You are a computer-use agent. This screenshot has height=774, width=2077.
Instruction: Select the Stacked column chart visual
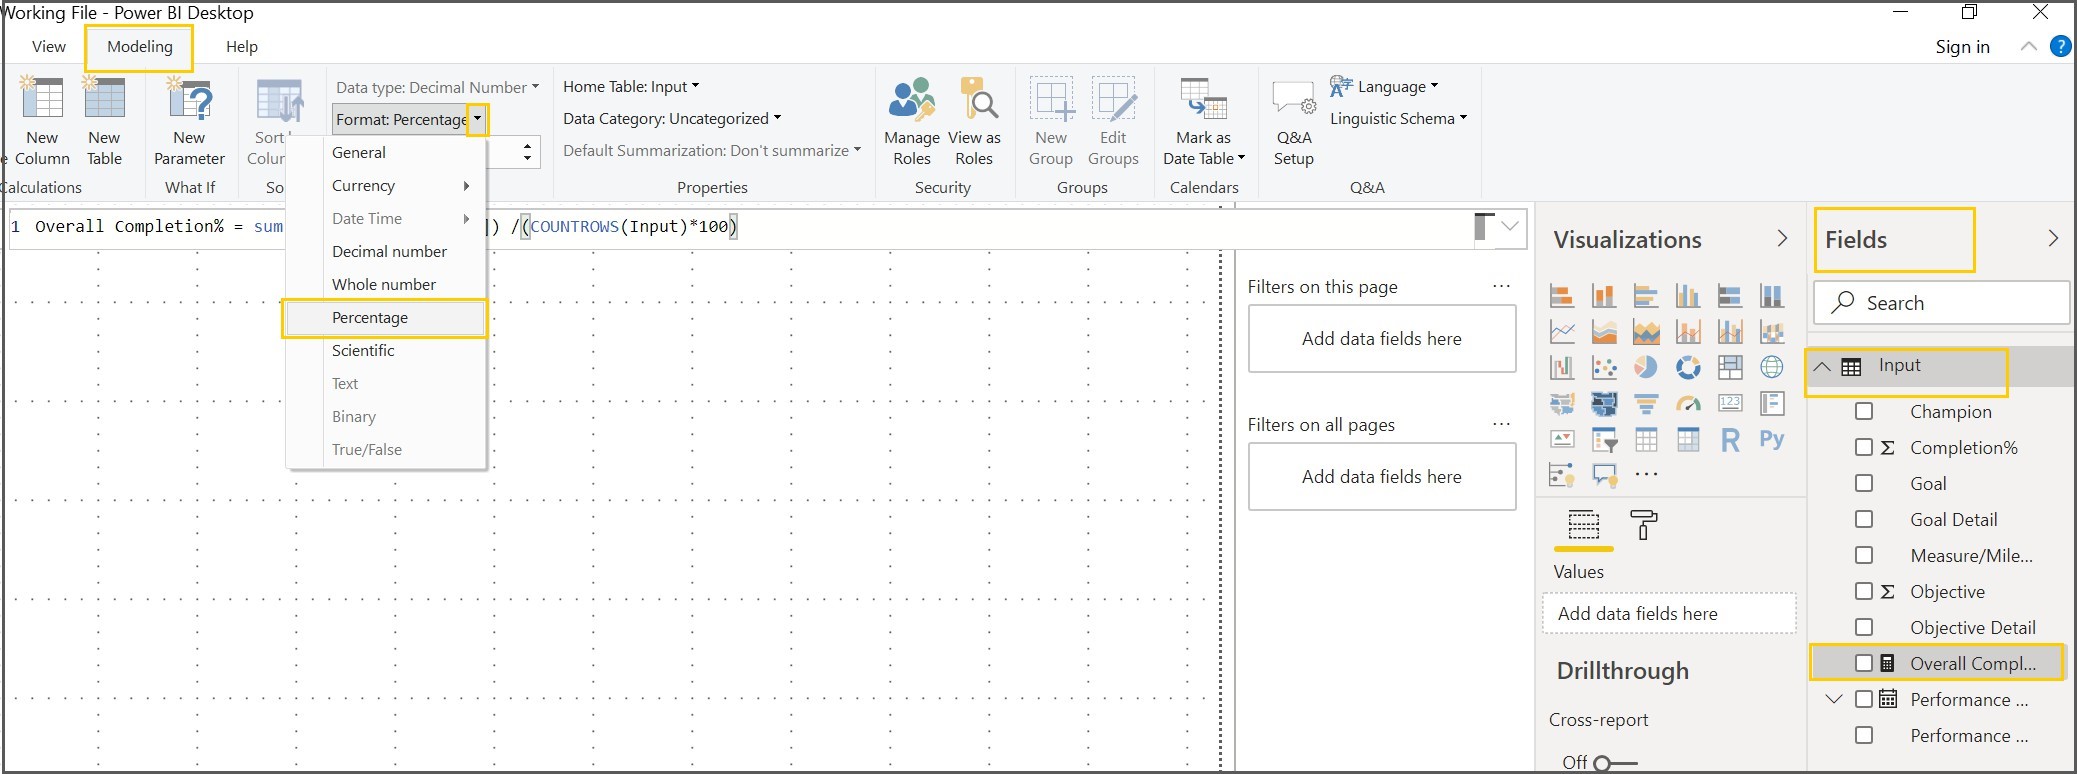[x=1604, y=296]
